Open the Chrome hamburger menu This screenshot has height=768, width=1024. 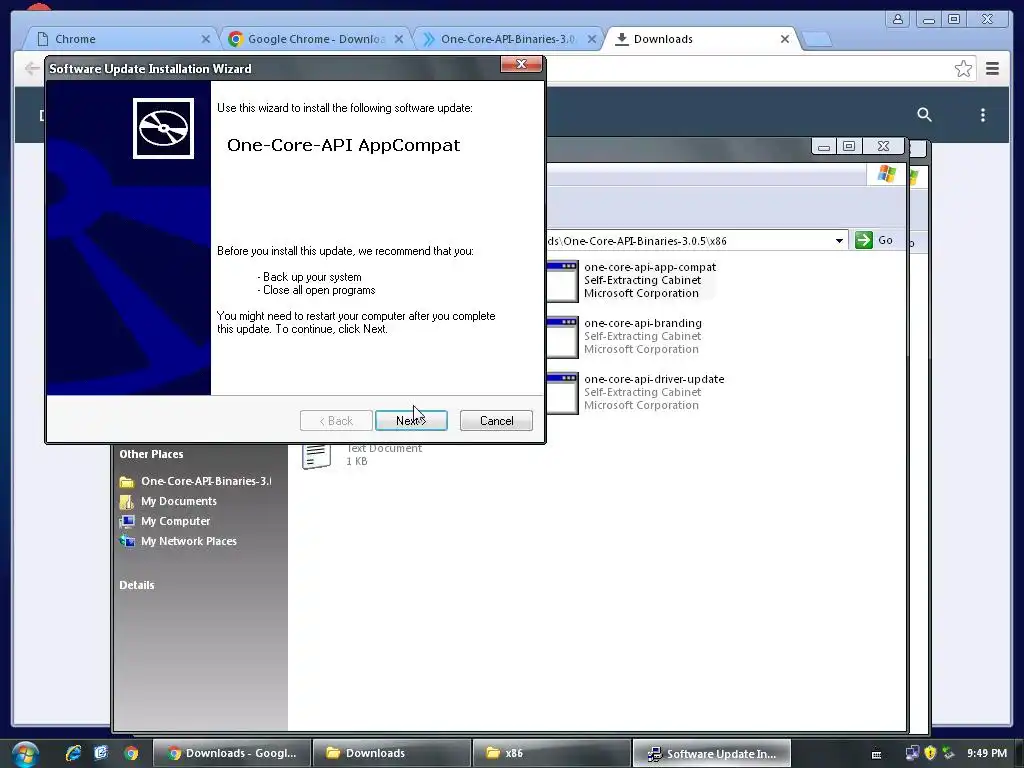992,69
